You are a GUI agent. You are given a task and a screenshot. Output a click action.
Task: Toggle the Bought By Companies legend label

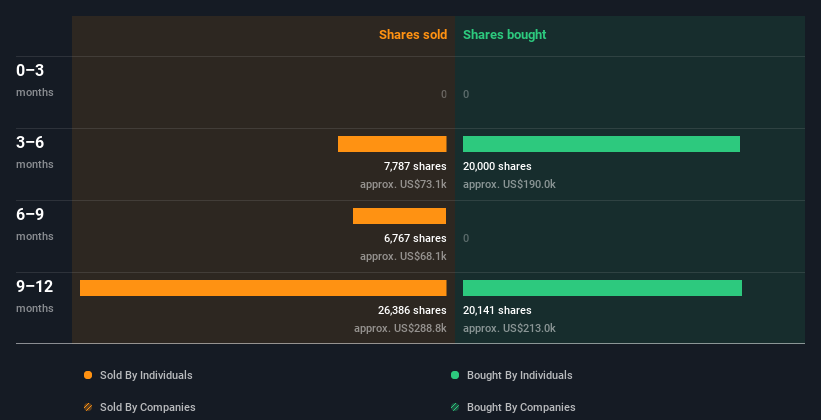(521, 407)
